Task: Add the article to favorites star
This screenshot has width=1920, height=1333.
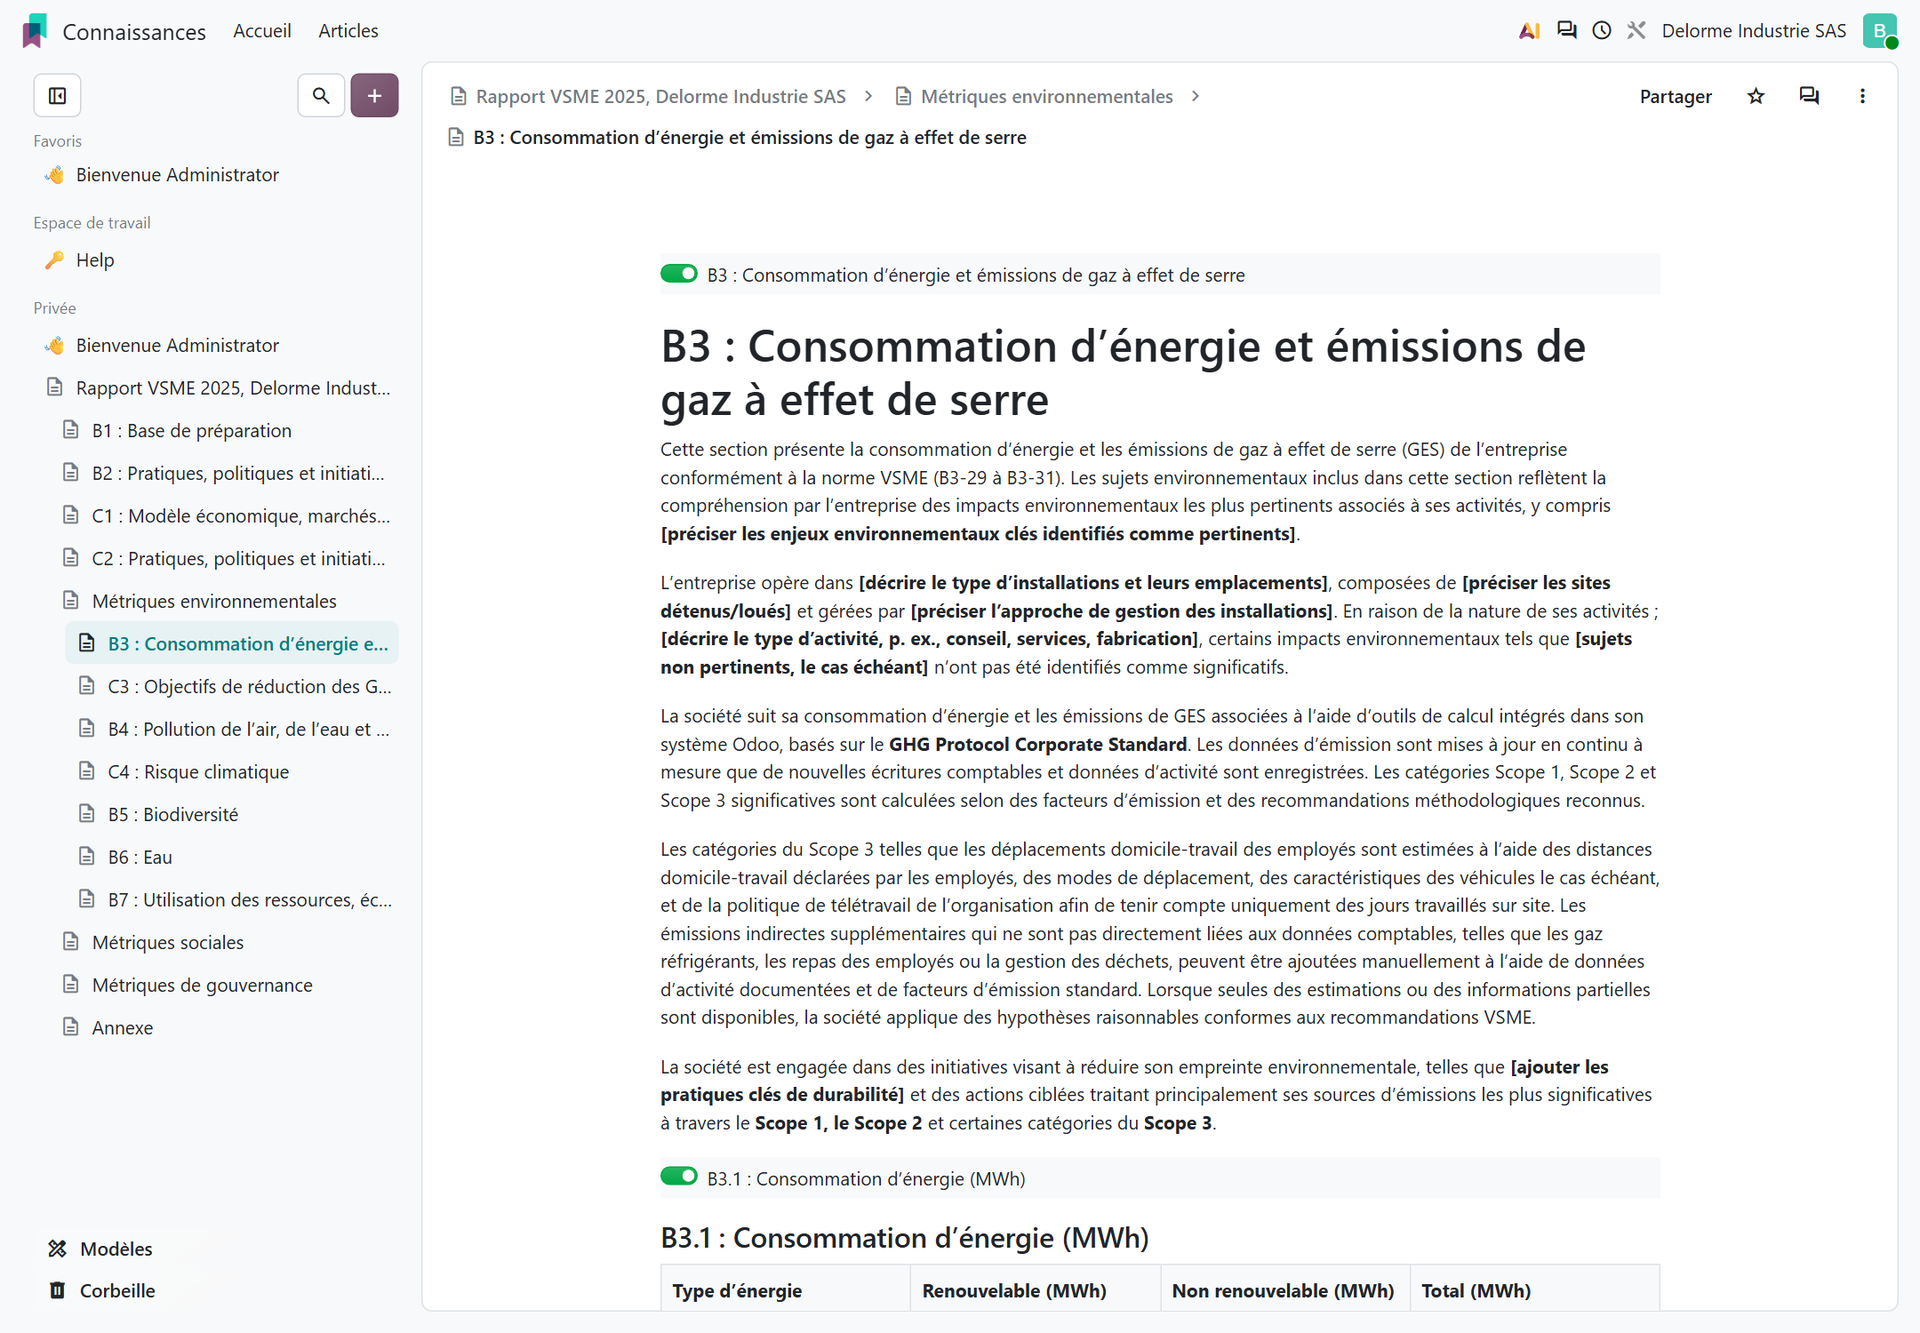Action: [x=1756, y=96]
